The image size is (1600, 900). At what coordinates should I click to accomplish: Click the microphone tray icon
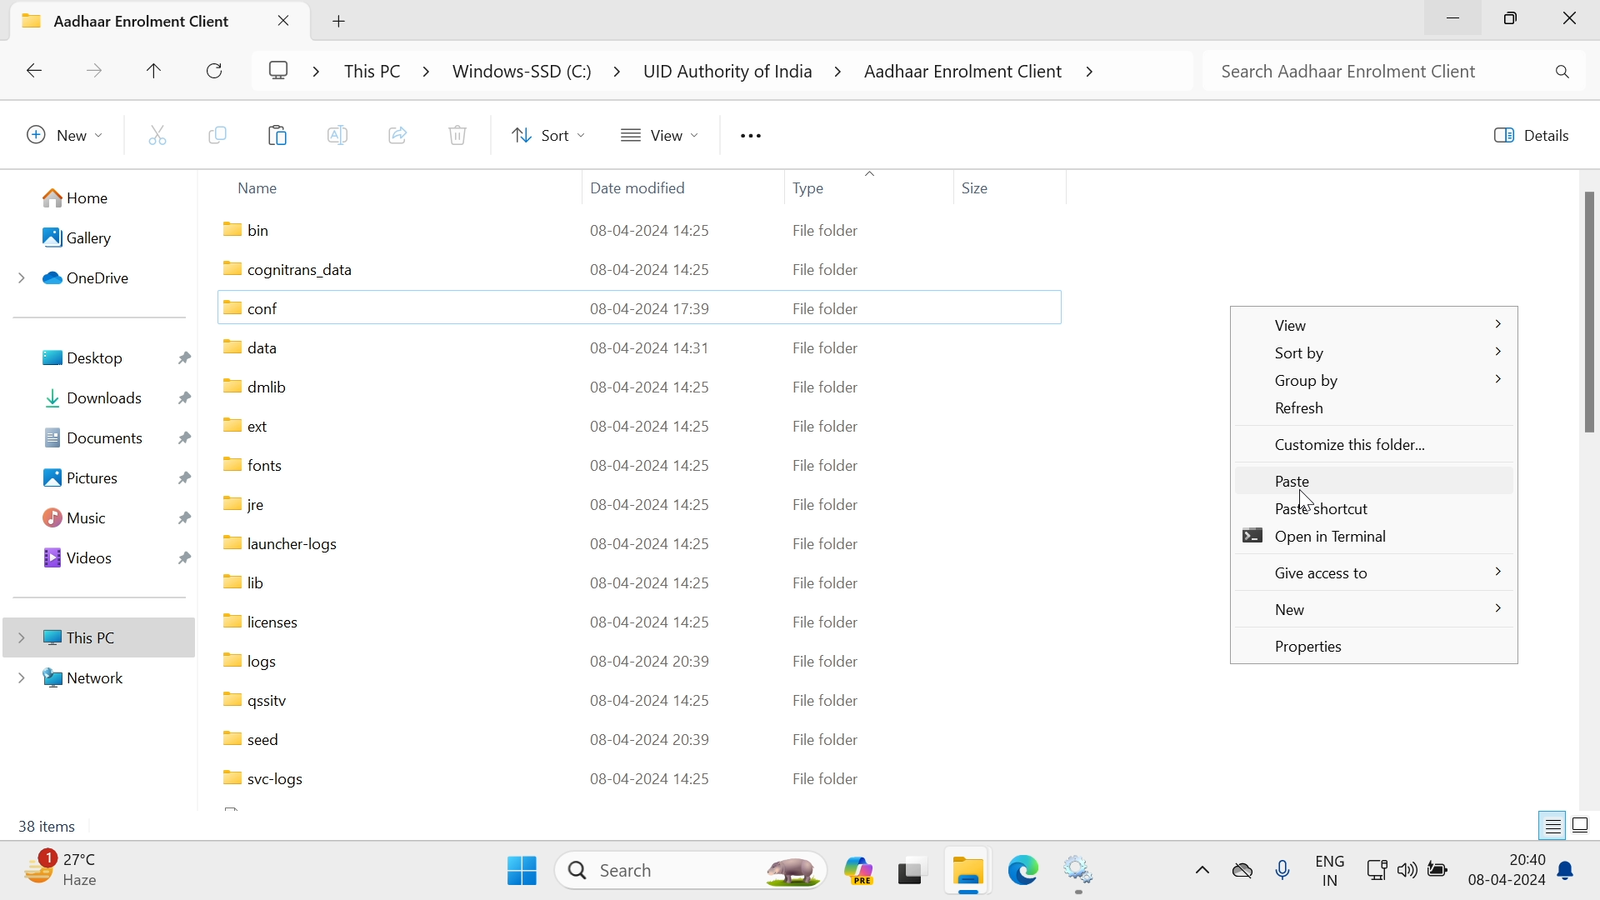click(x=1282, y=870)
